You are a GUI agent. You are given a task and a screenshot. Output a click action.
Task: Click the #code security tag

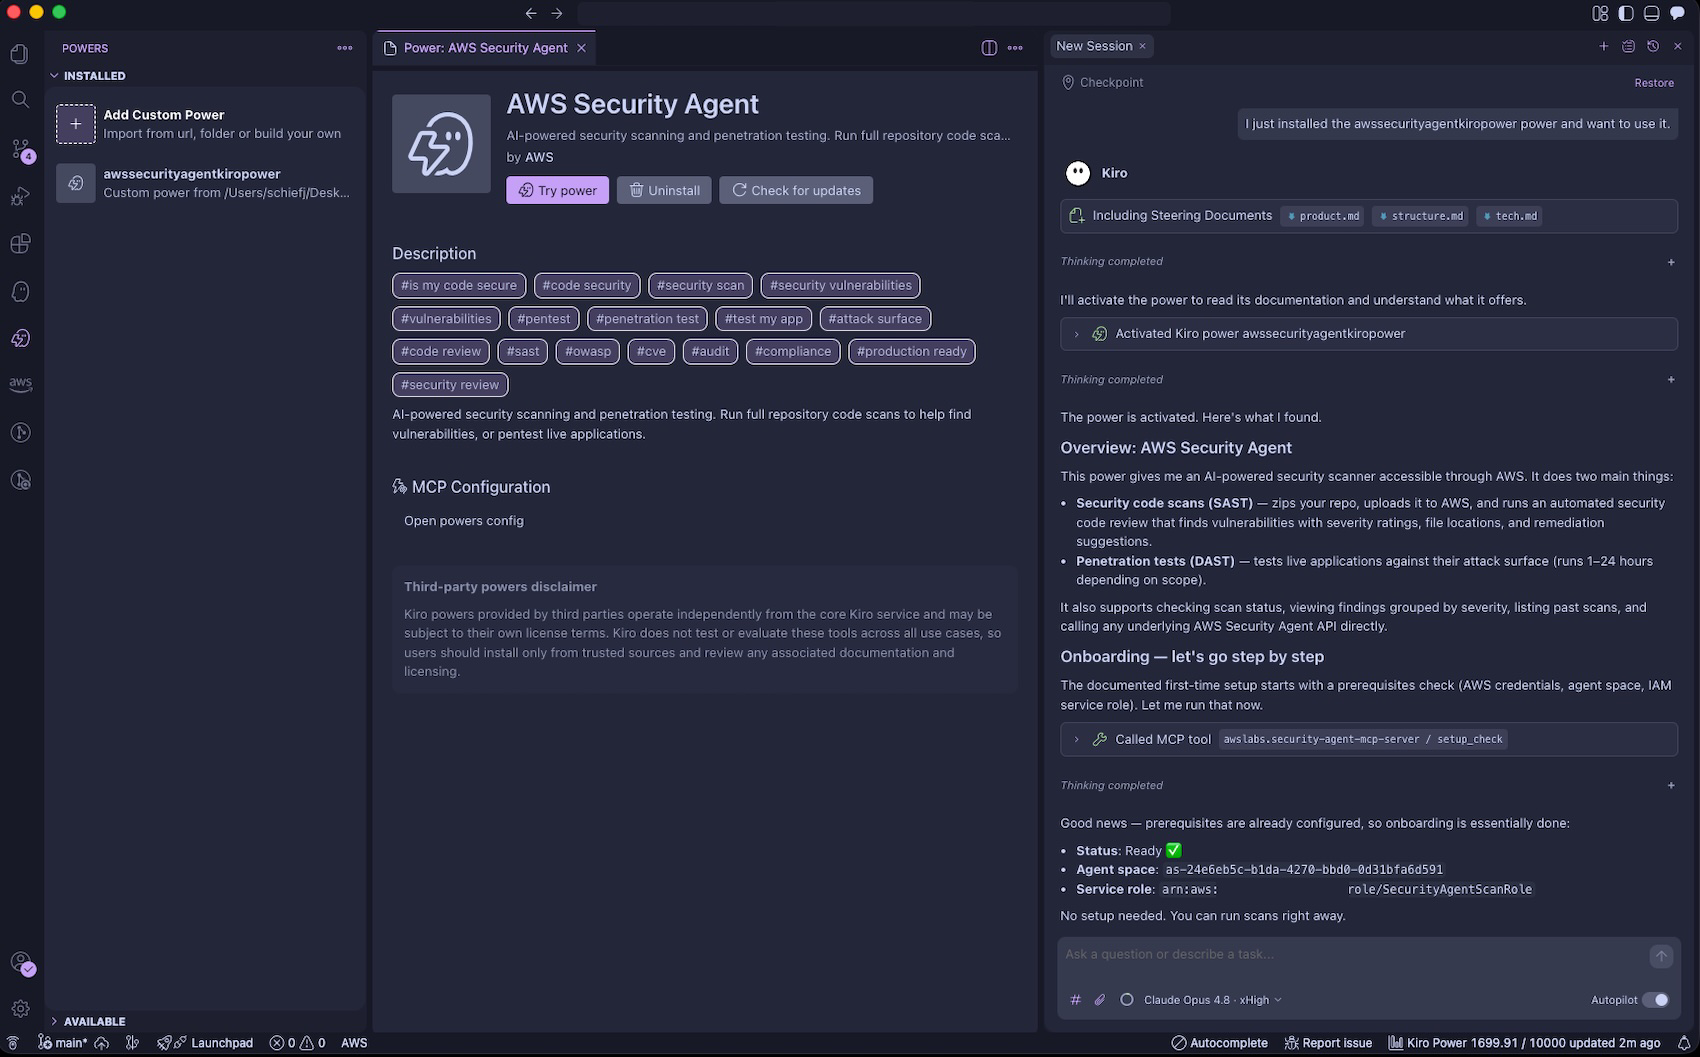click(x=587, y=286)
